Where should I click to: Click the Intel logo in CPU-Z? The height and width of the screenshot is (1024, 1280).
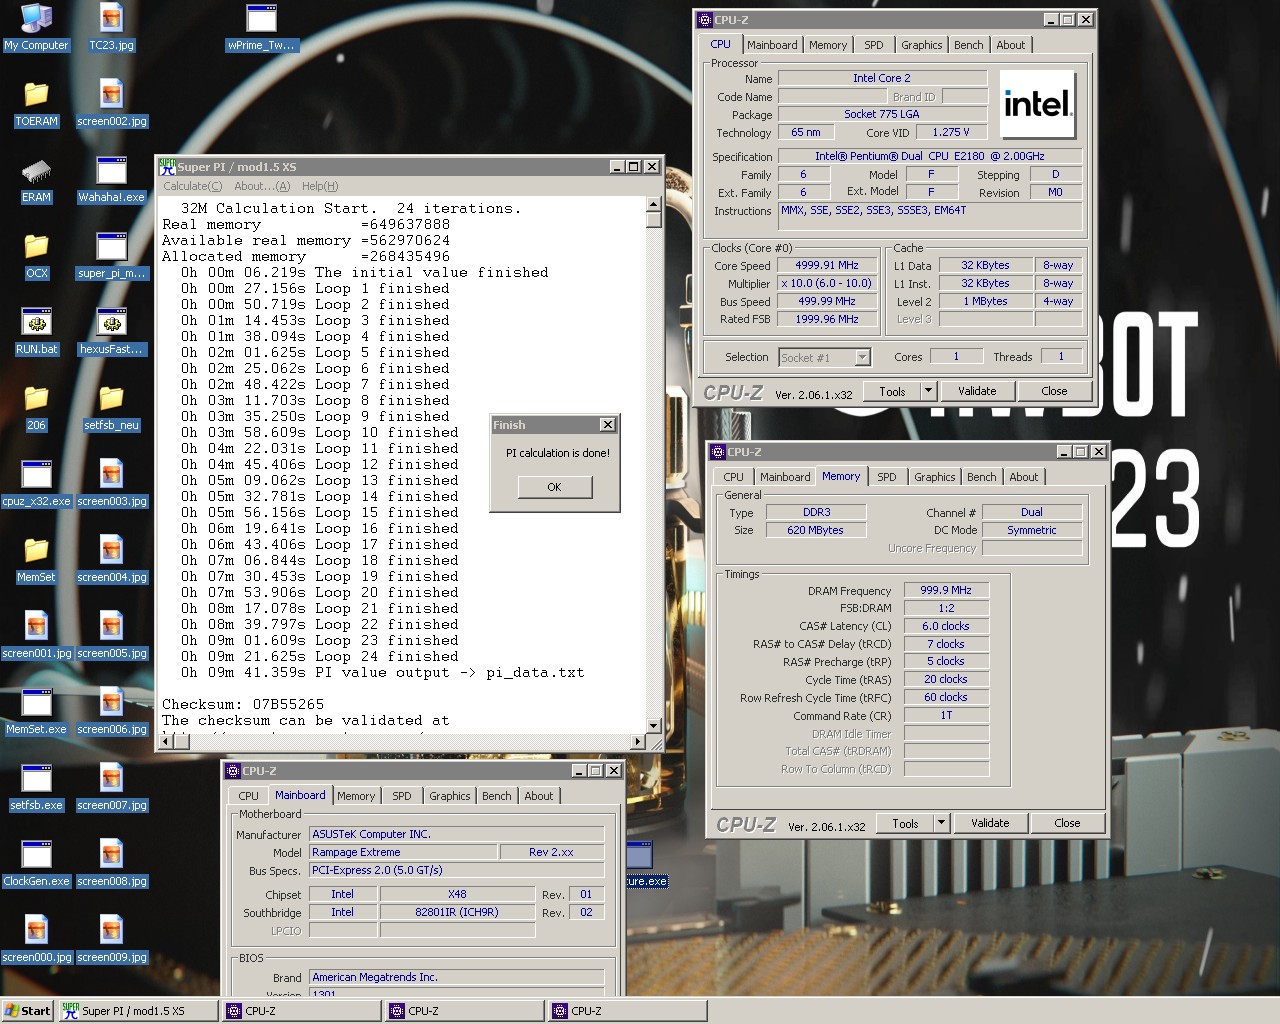[1037, 104]
